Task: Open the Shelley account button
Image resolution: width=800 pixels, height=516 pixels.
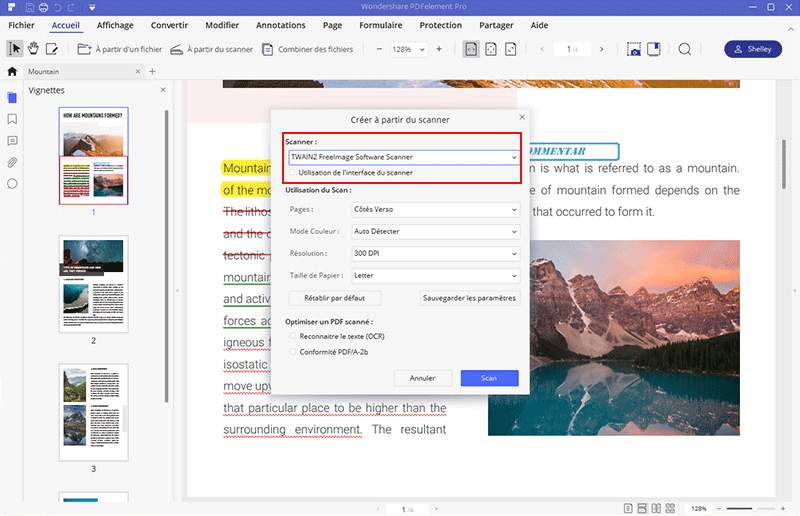Action: 753,49
